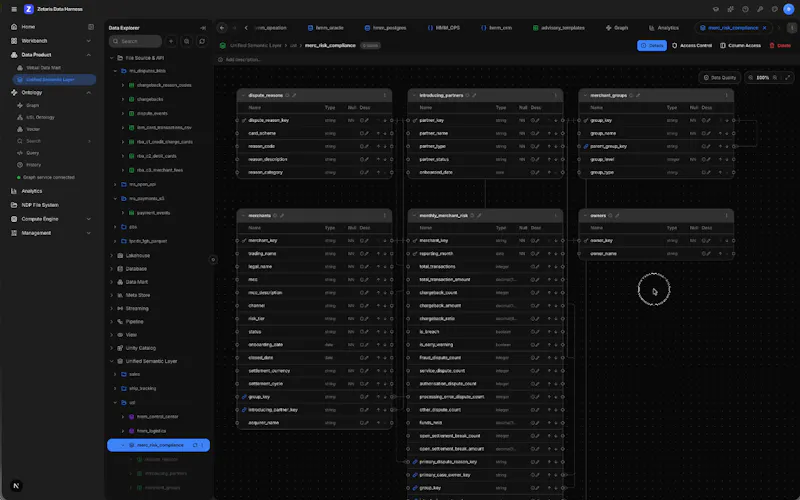The height and width of the screenshot is (500, 800).
Task: Edit the merchants table name pencil icon
Action: [282, 216]
